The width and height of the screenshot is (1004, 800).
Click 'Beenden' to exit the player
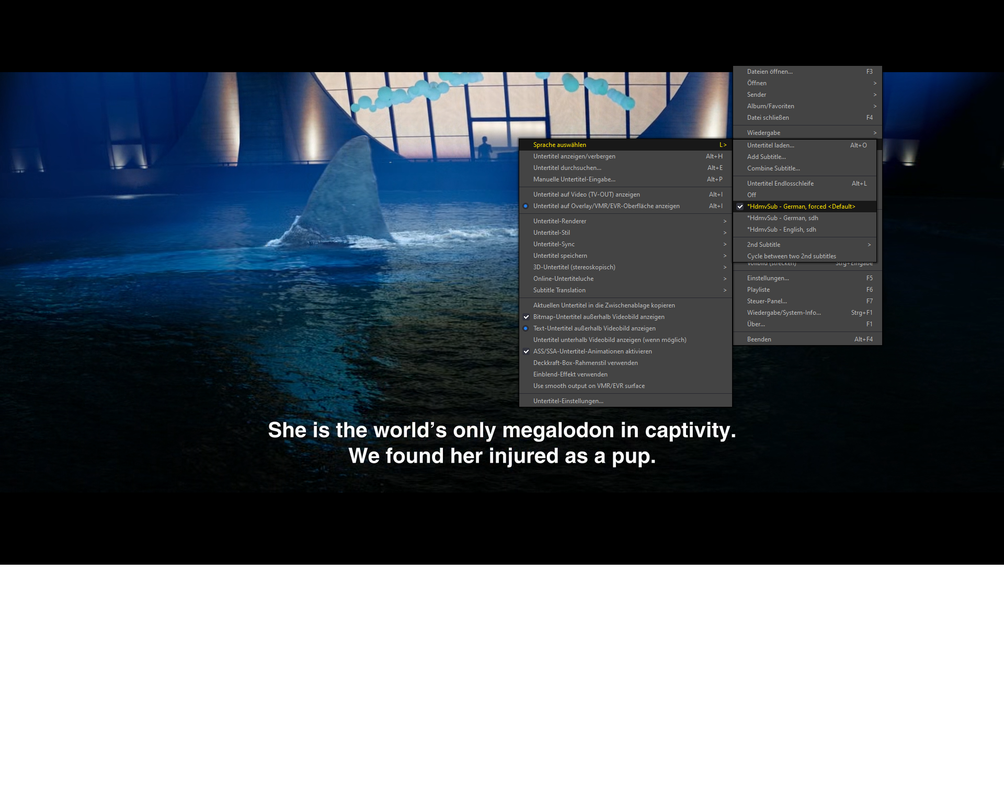point(807,339)
